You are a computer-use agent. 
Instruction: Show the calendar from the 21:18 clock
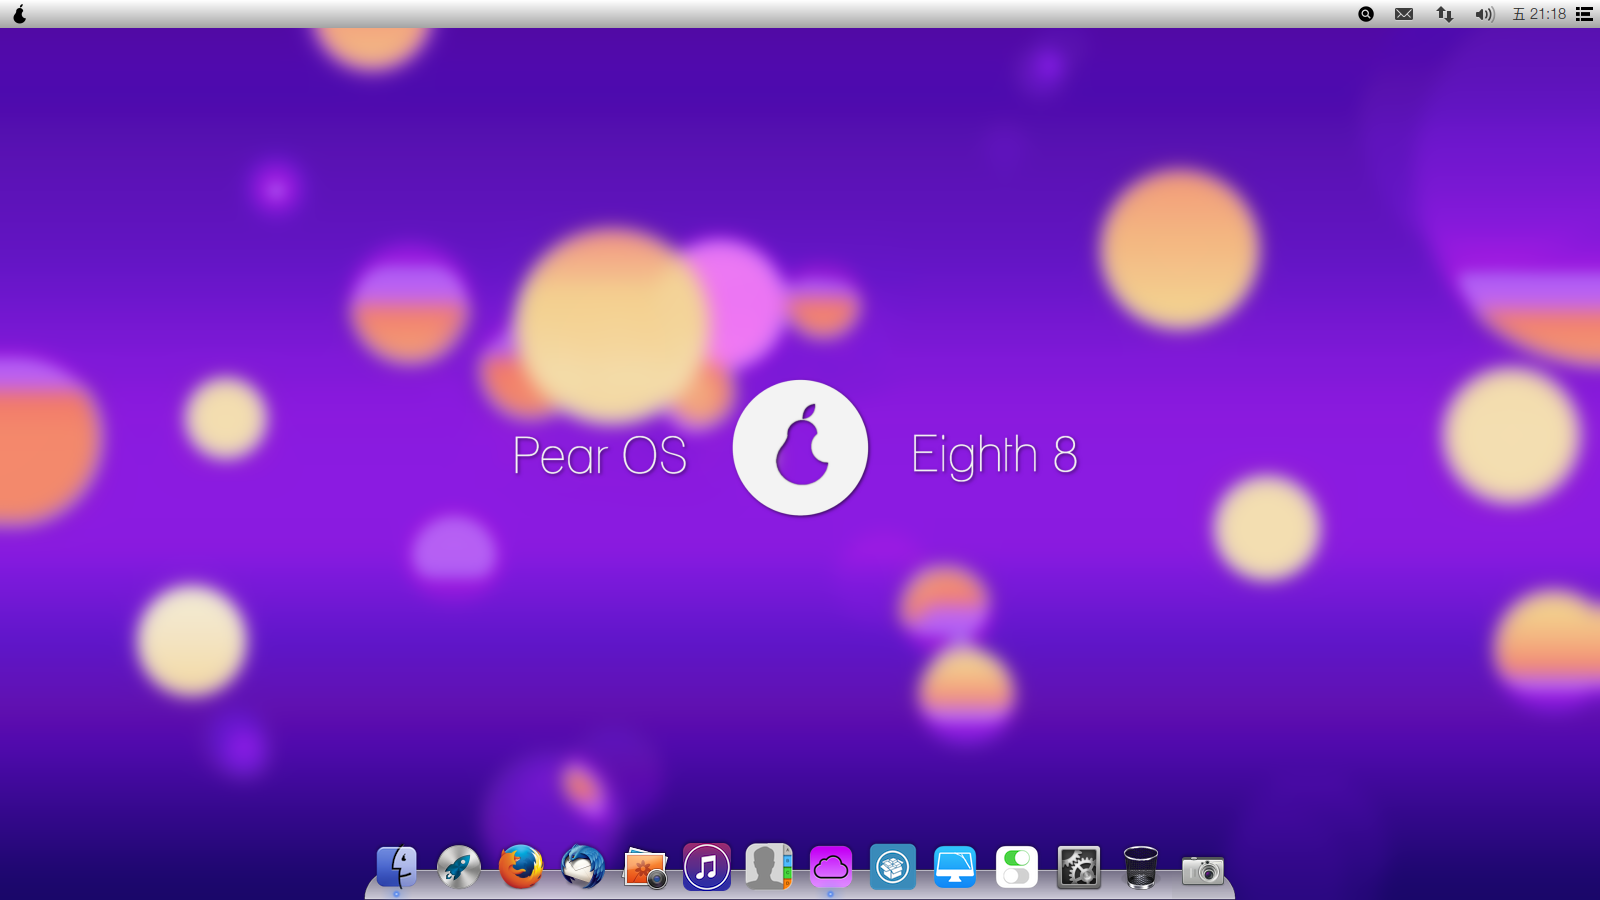pyautogui.click(x=1539, y=14)
